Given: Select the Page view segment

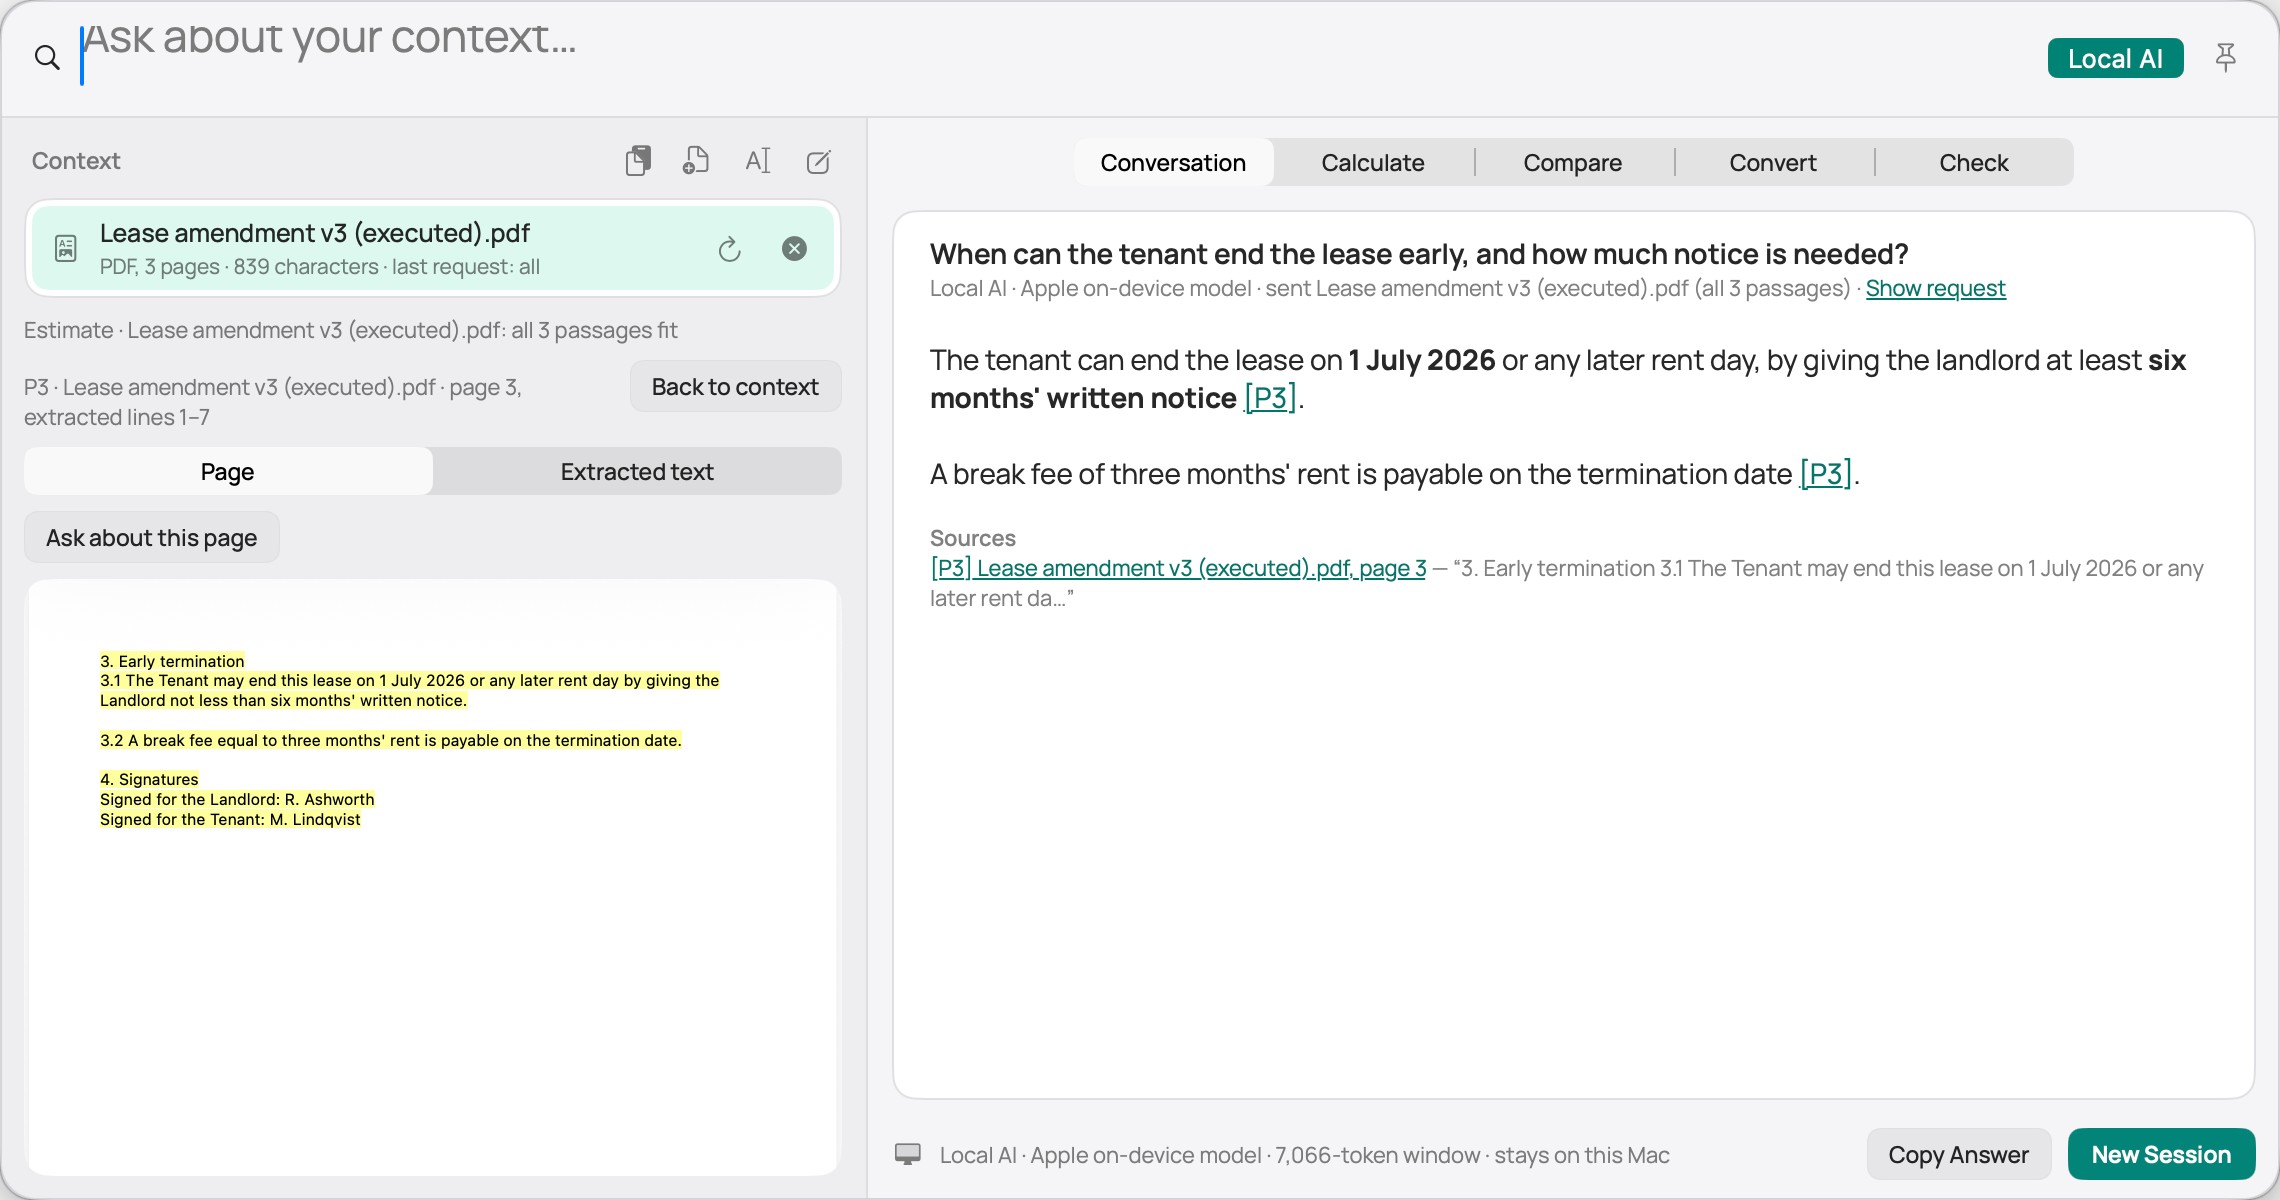Looking at the screenshot, I should pos(228,471).
